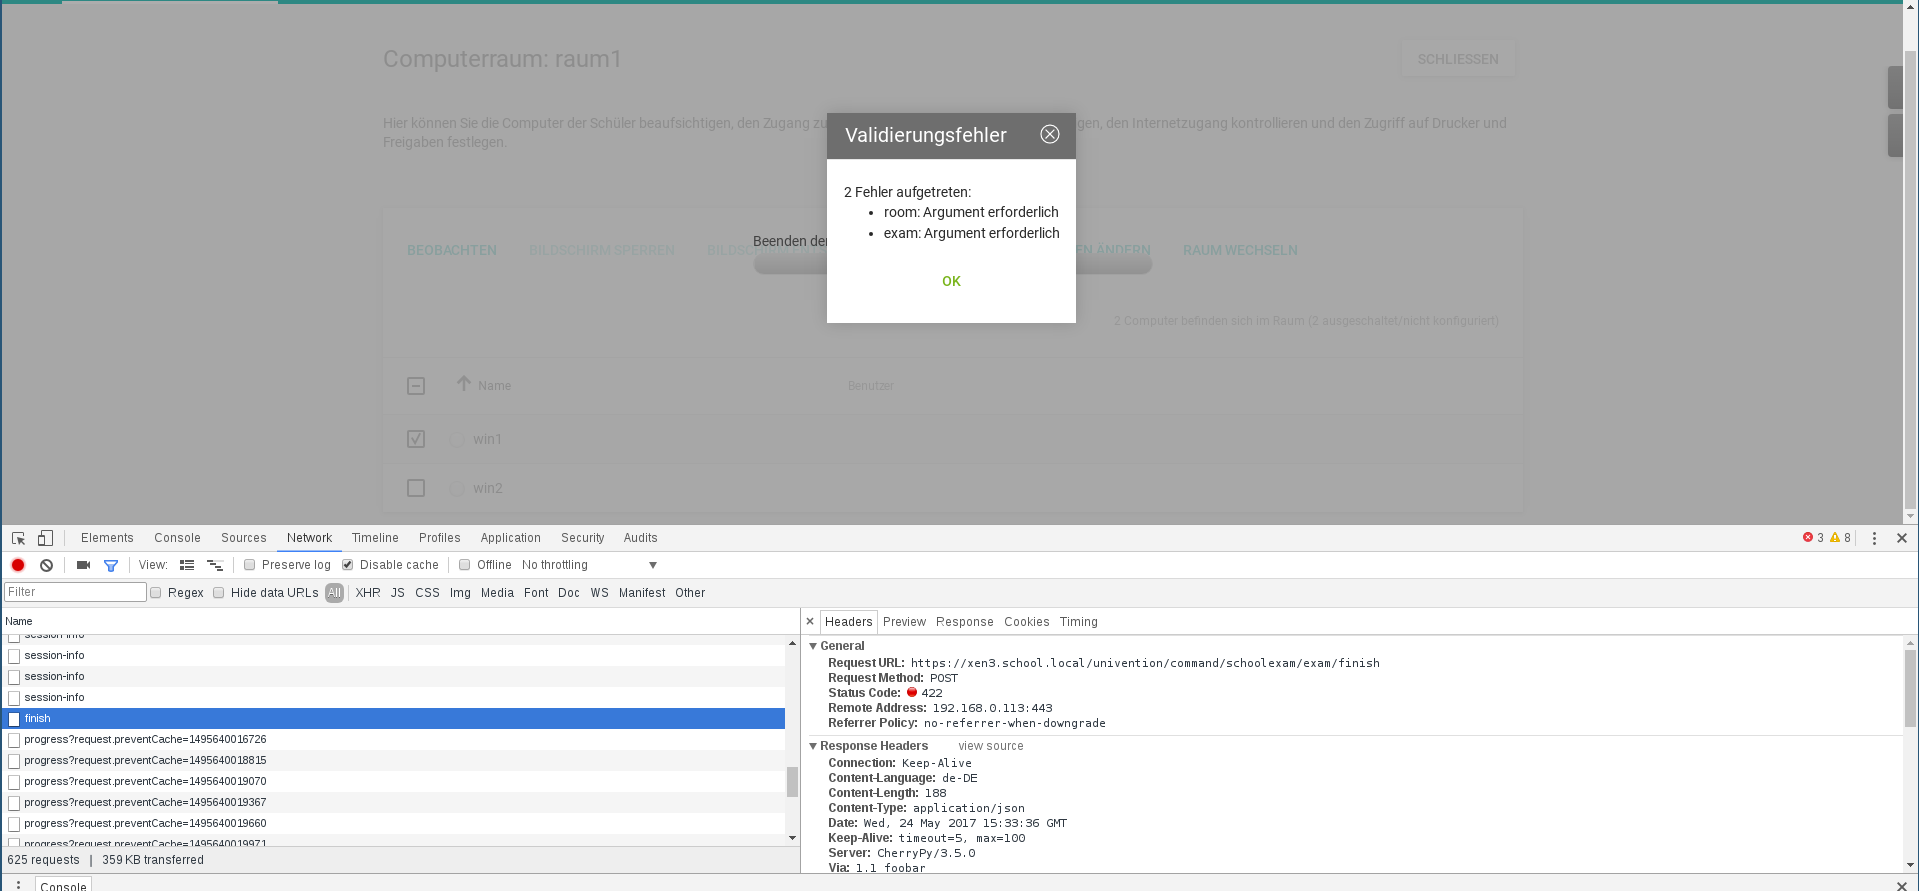Toggle the network filter funnel icon
The width and height of the screenshot is (1919, 891).
[111, 565]
